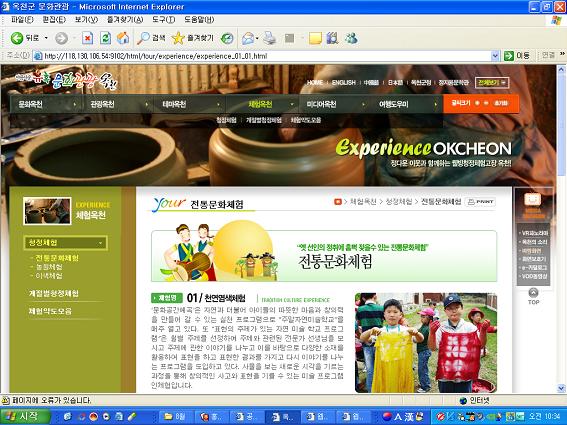The image size is (567, 425).
Task: Click the 시작 Start button
Action: [25, 416]
